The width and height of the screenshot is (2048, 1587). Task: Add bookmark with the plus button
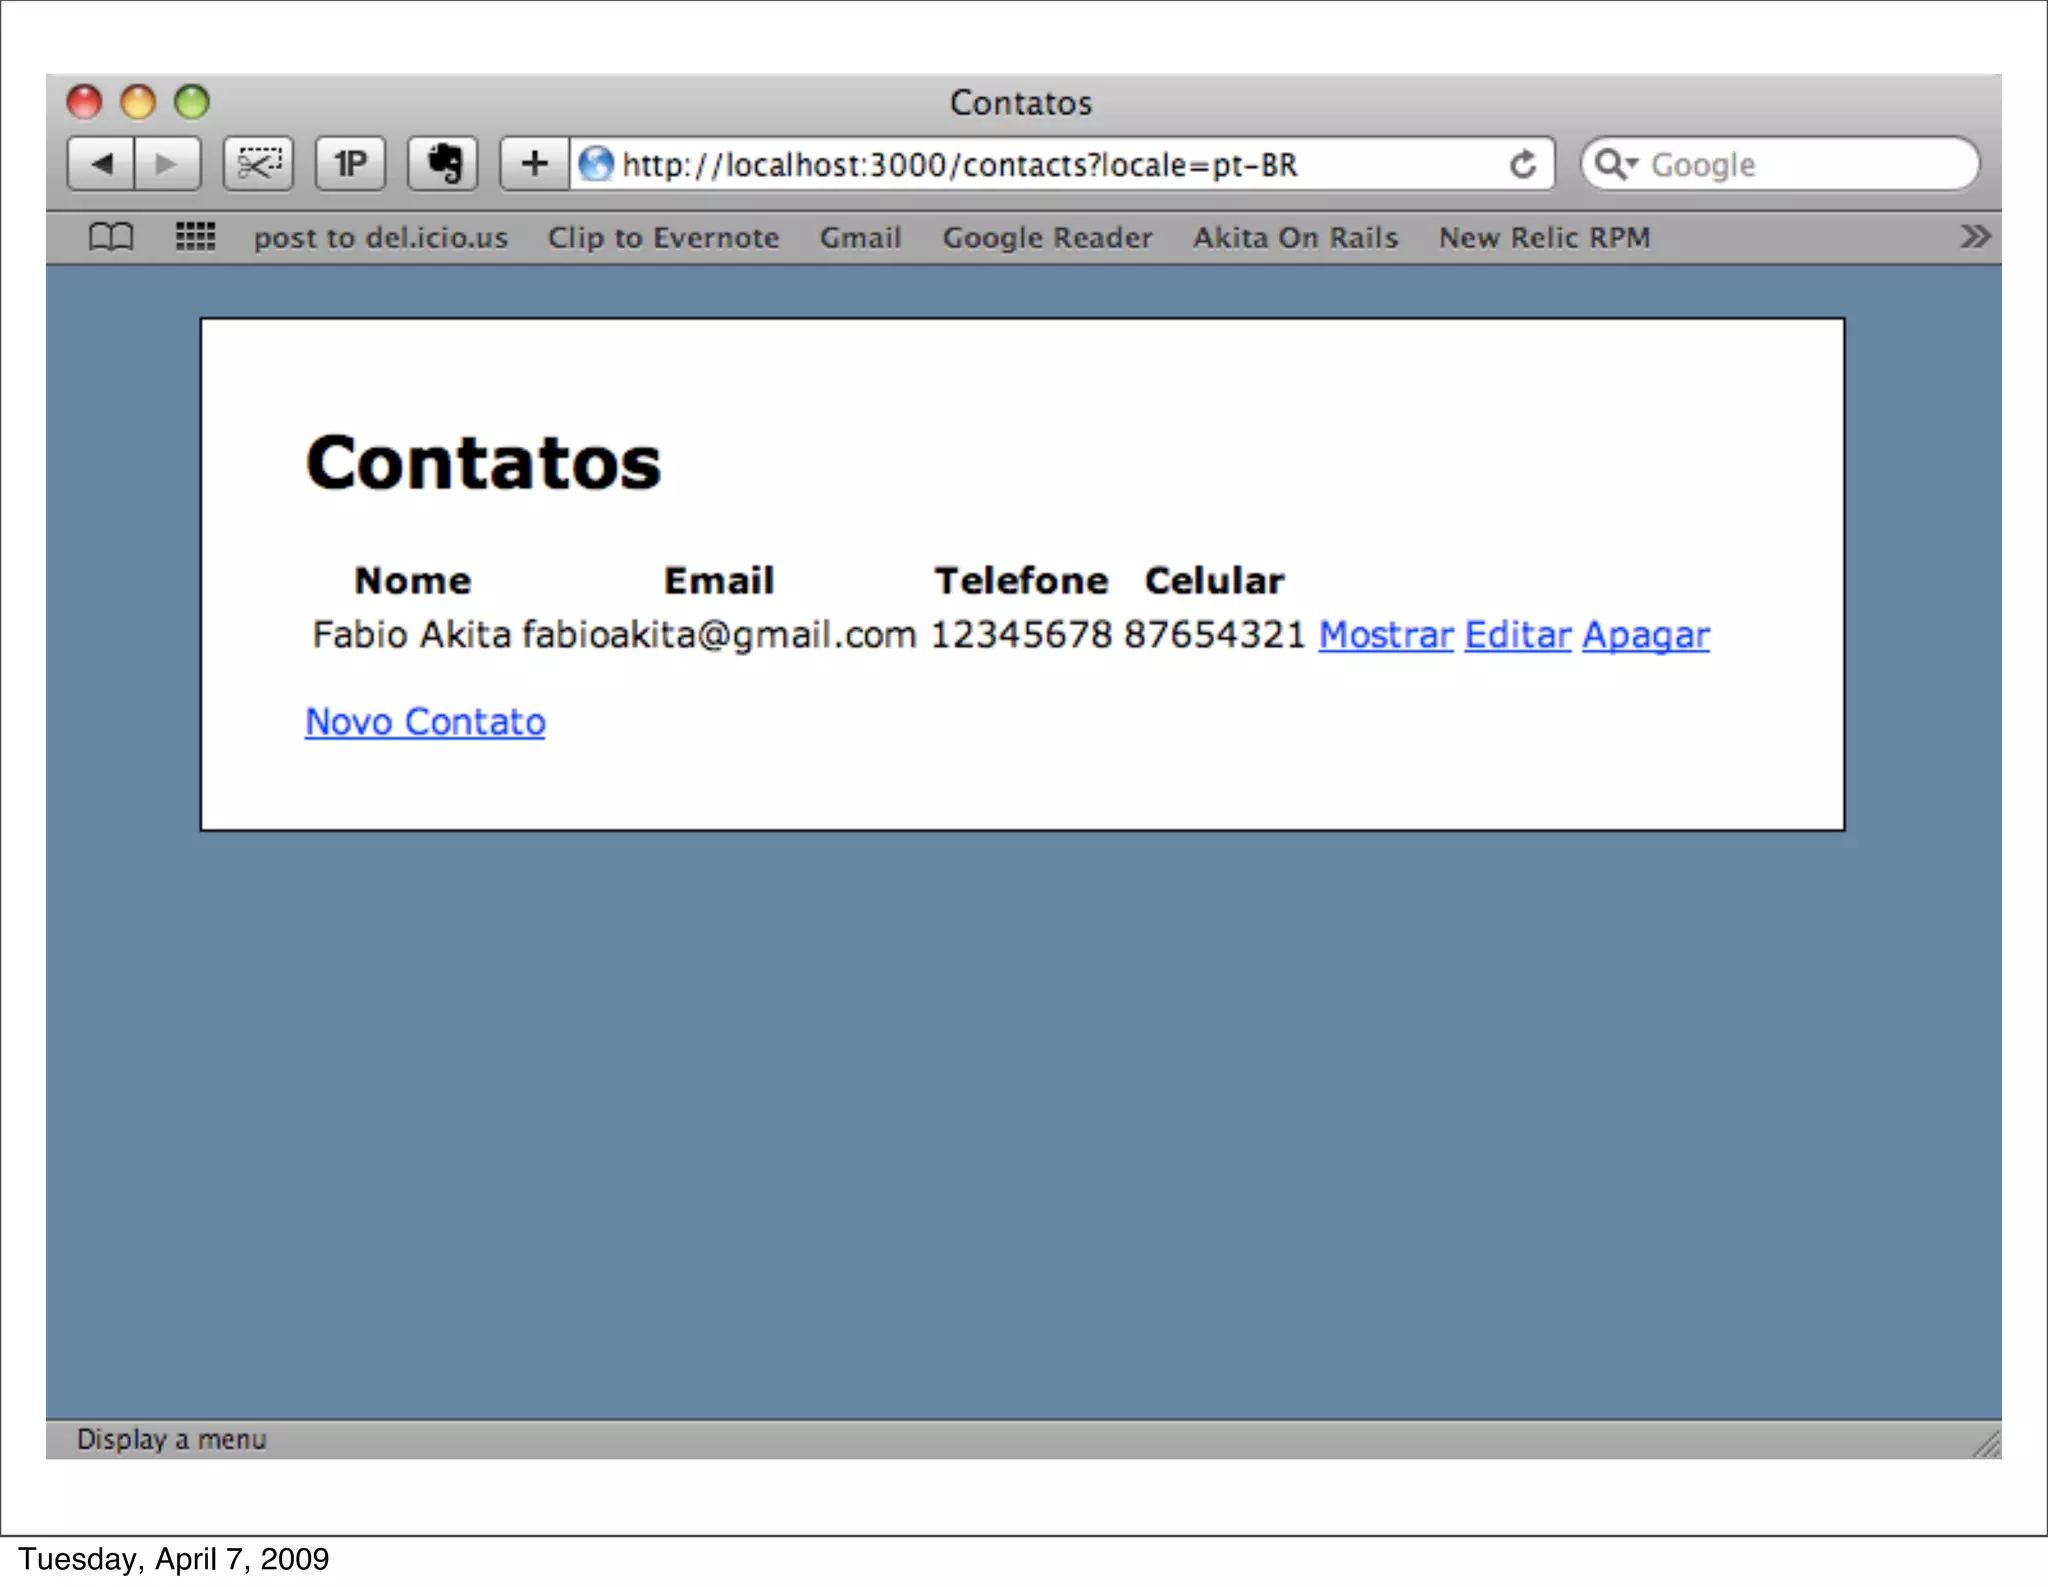coord(535,163)
